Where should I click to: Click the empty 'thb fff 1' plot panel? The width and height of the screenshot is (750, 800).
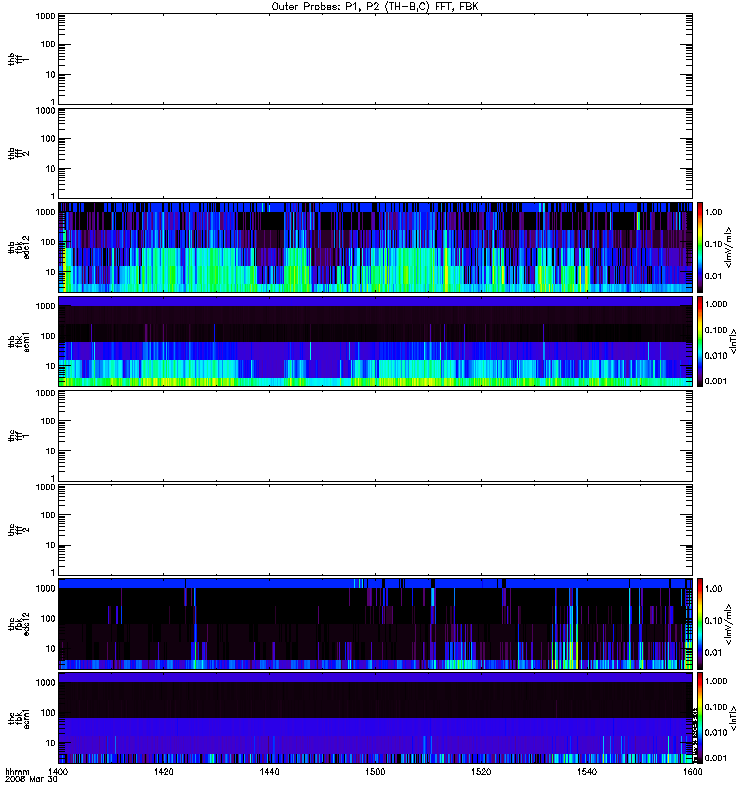pyautogui.click(x=376, y=59)
